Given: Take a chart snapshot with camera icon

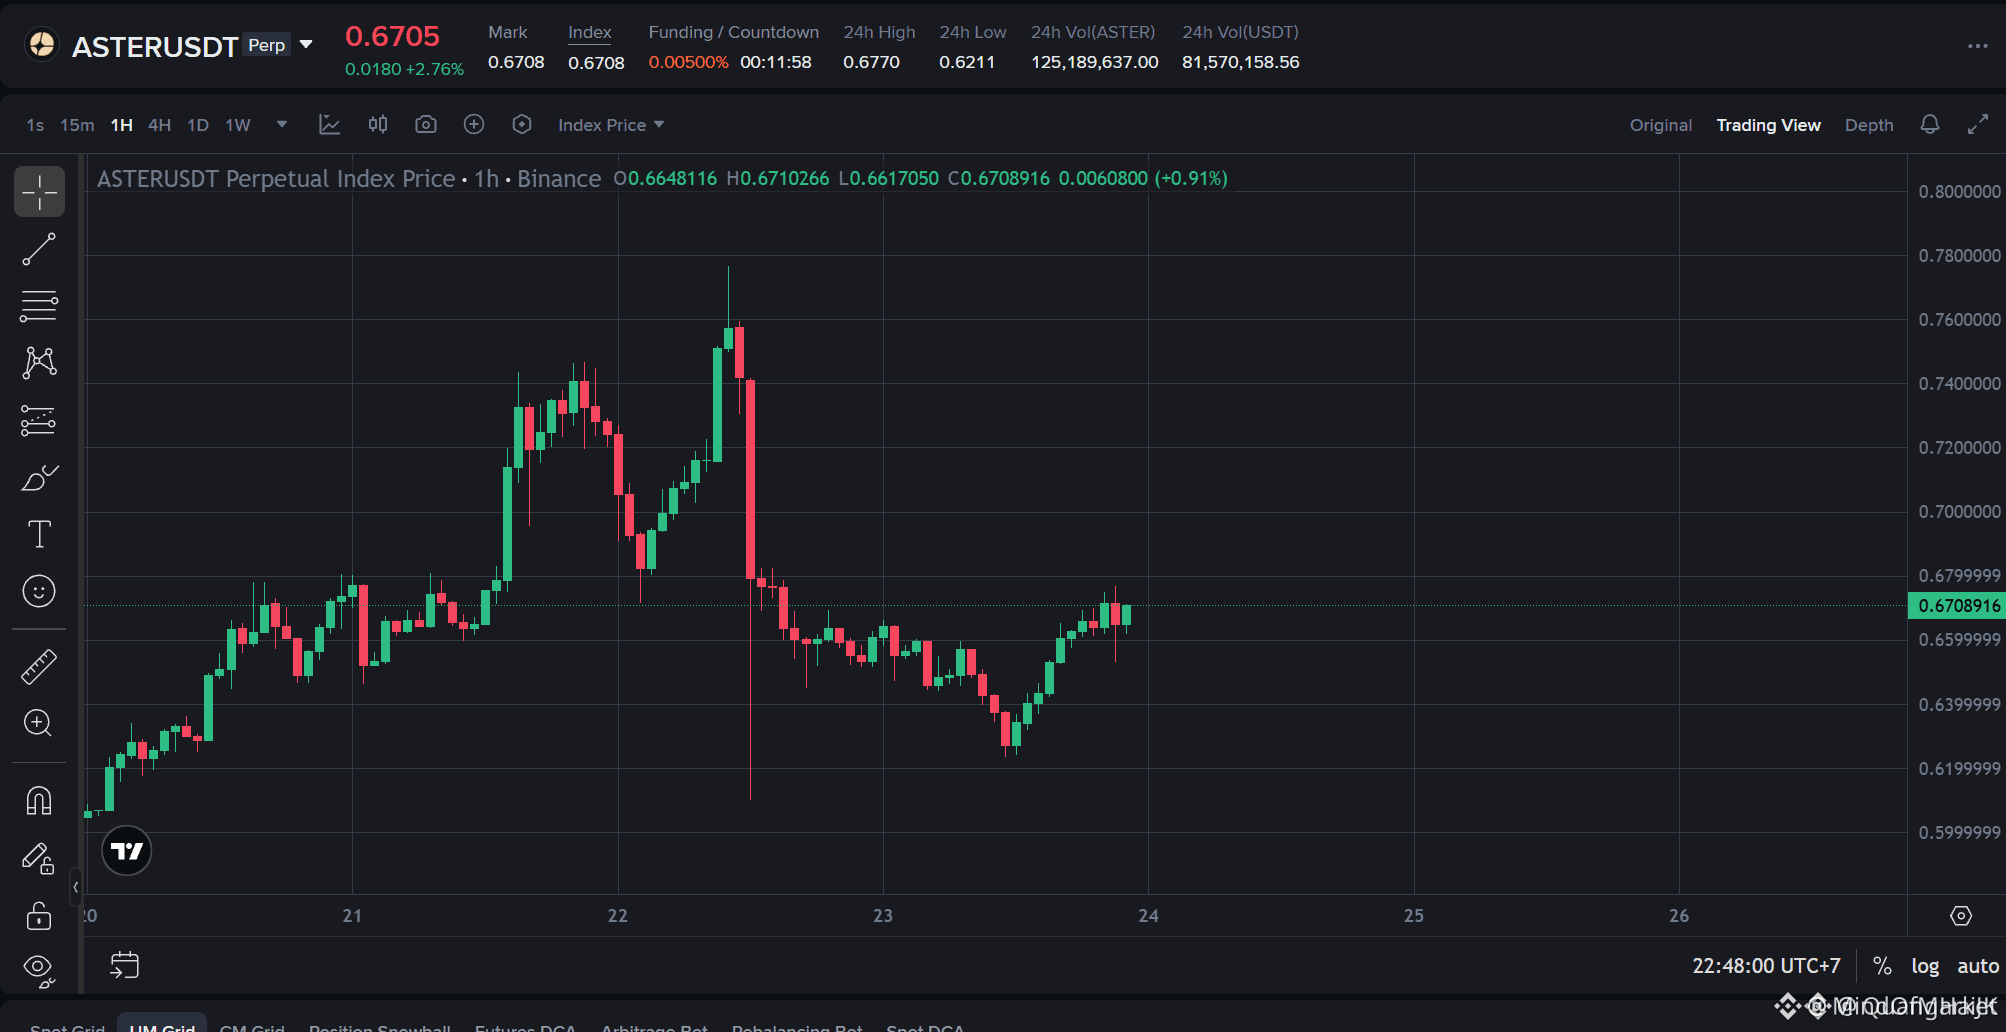Looking at the screenshot, I should click(426, 124).
